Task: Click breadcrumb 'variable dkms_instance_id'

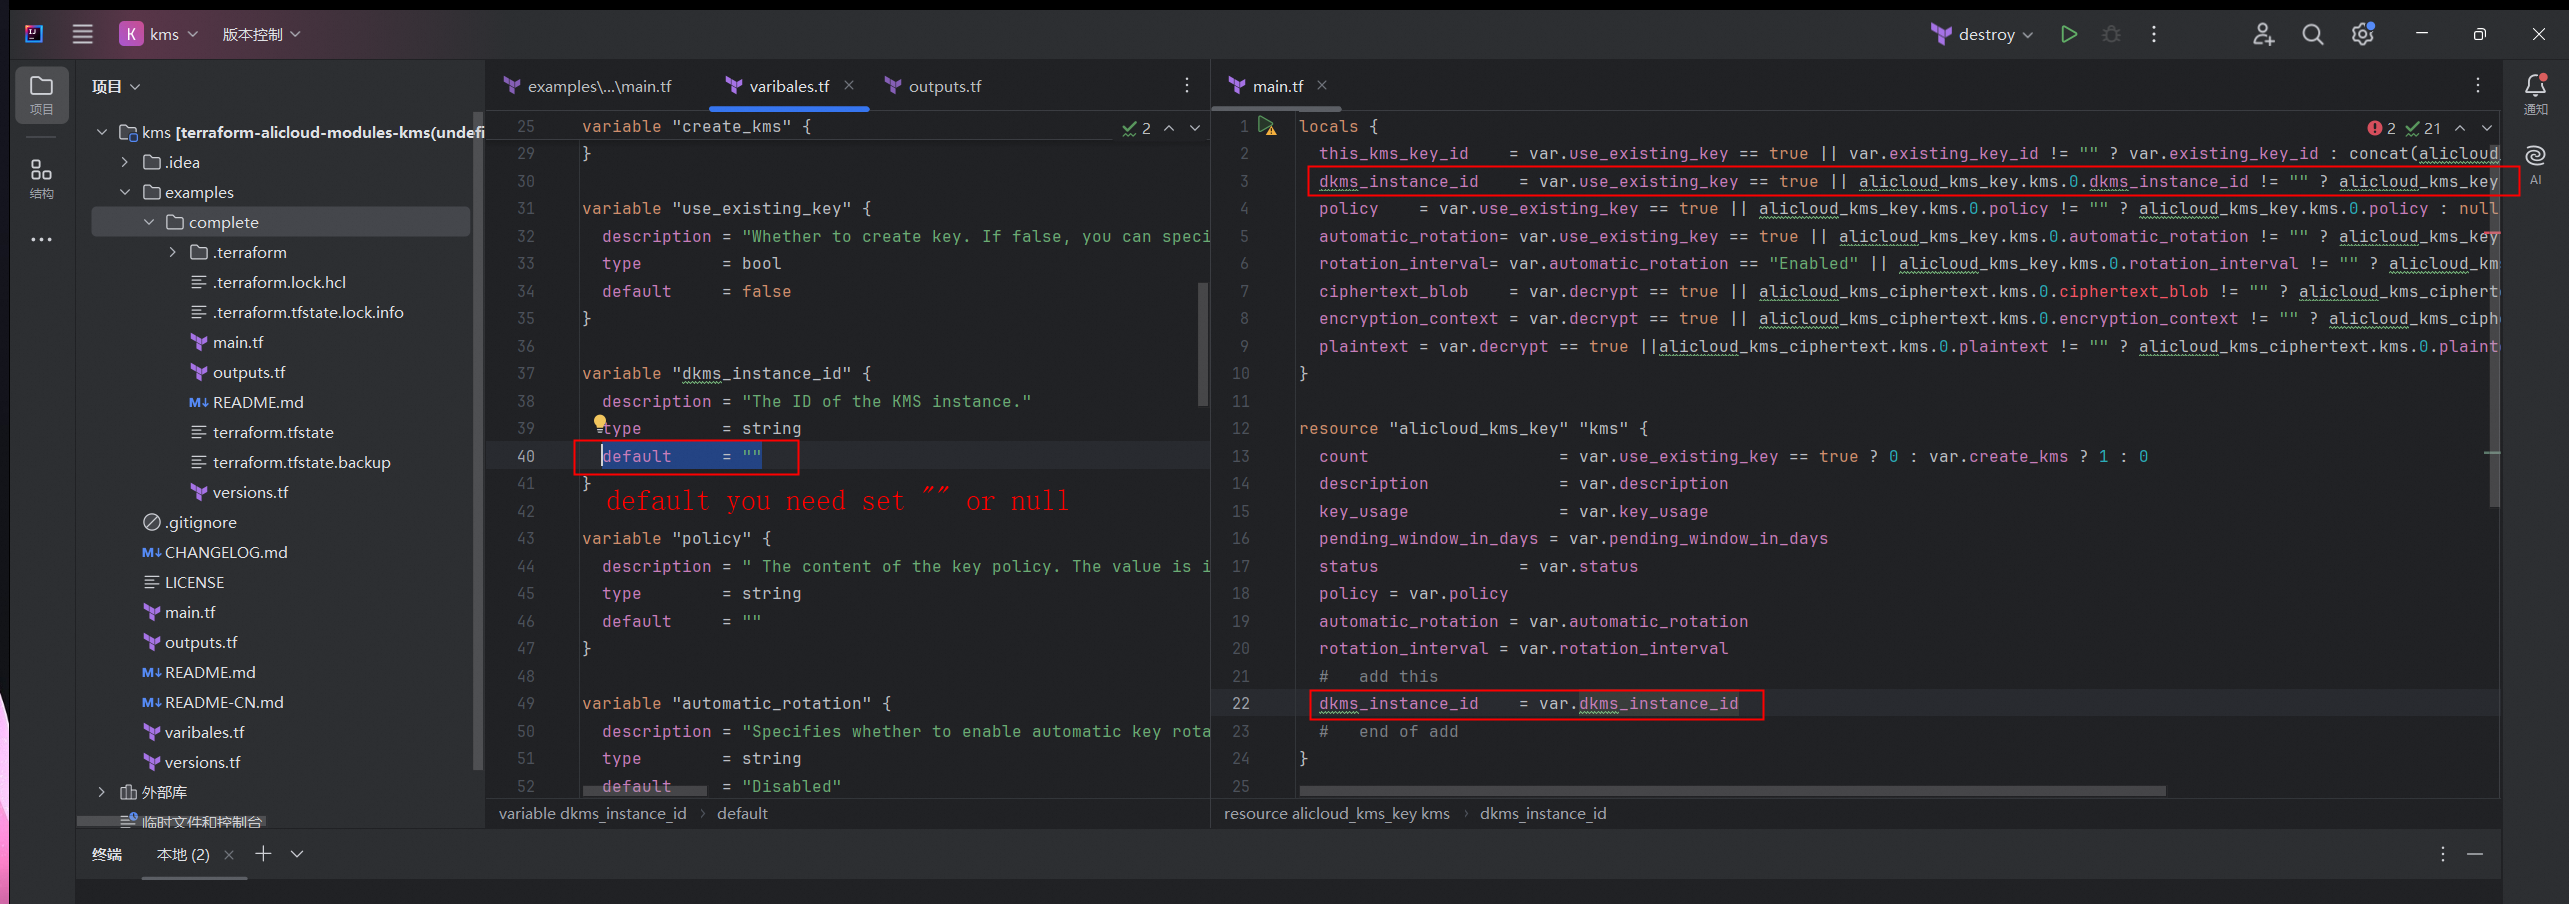Action: pyautogui.click(x=592, y=813)
